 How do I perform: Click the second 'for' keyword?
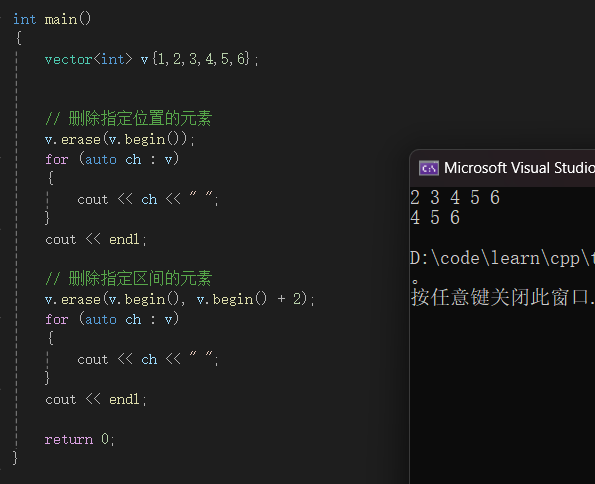pyautogui.click(x=57, y=320)
